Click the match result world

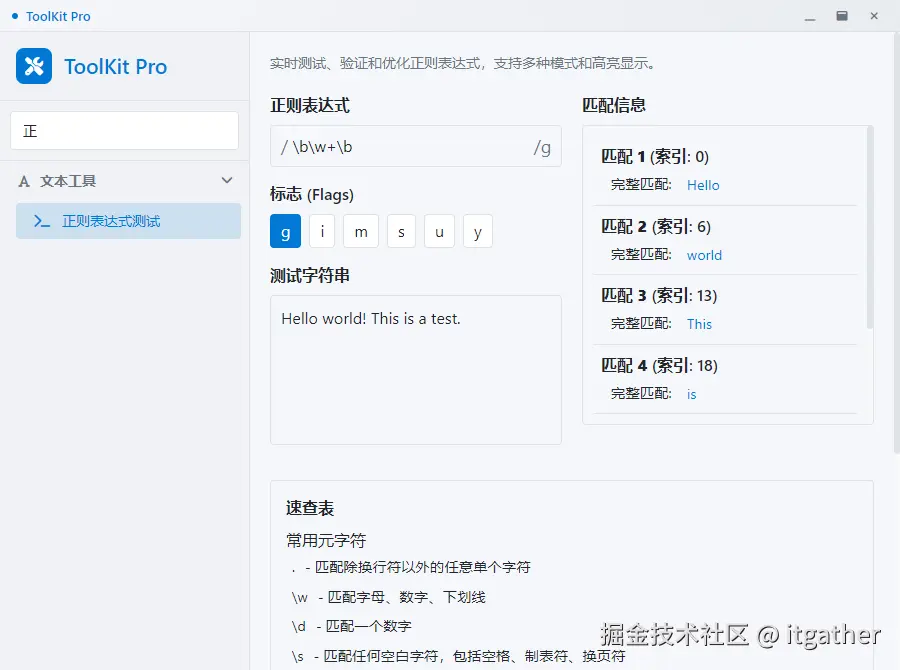pyautogui.click(x=704, y=255)
